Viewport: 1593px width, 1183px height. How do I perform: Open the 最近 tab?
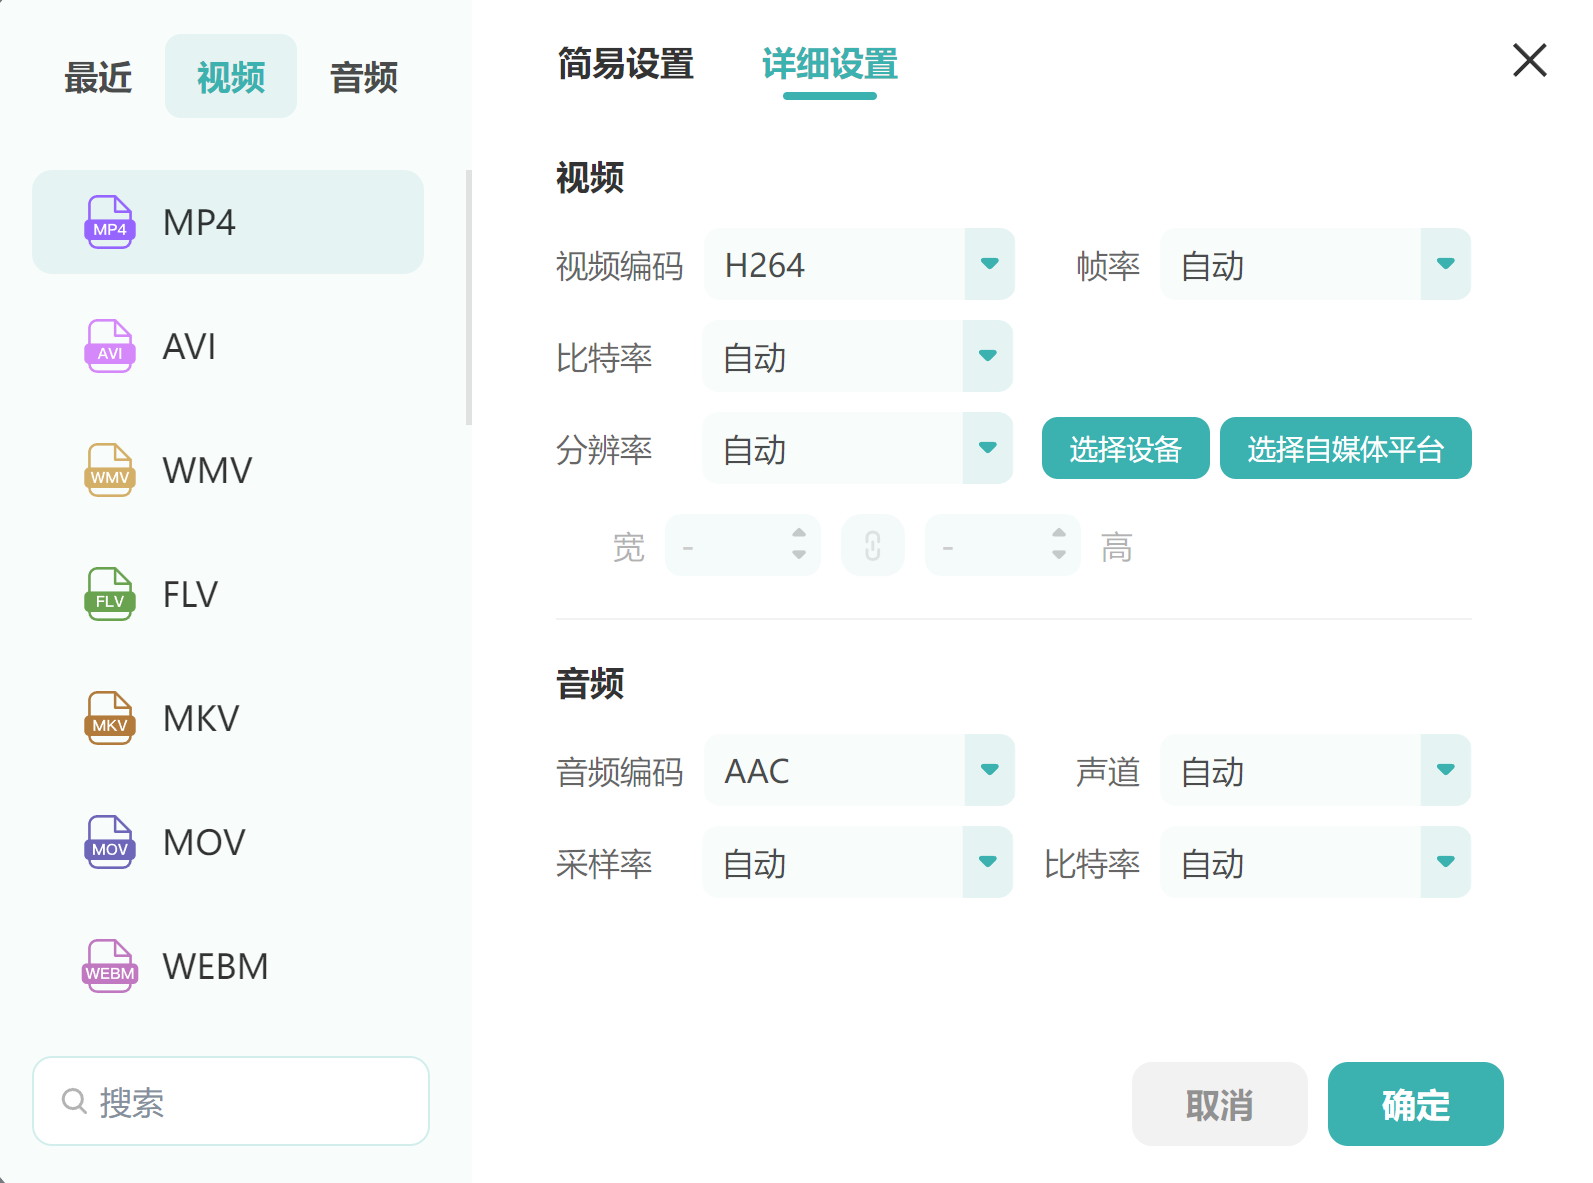(98, 77)
